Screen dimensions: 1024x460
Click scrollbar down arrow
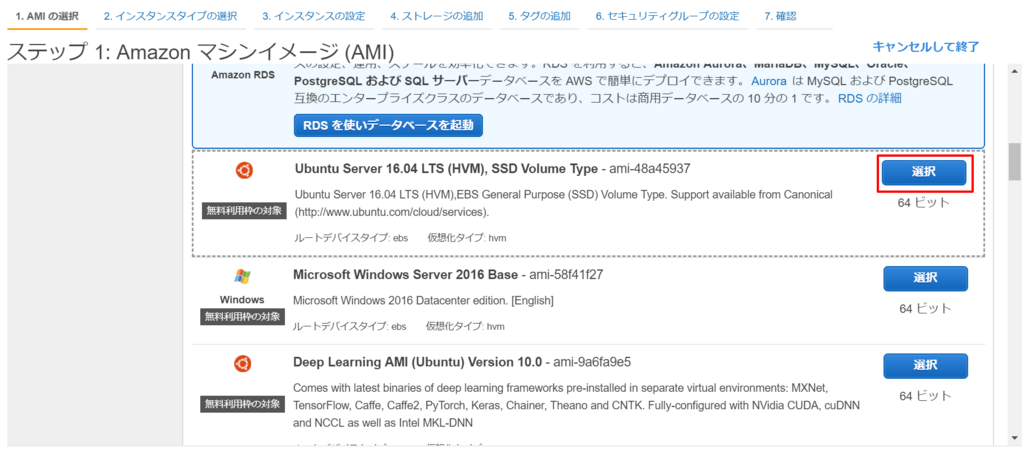(1014, 438)
